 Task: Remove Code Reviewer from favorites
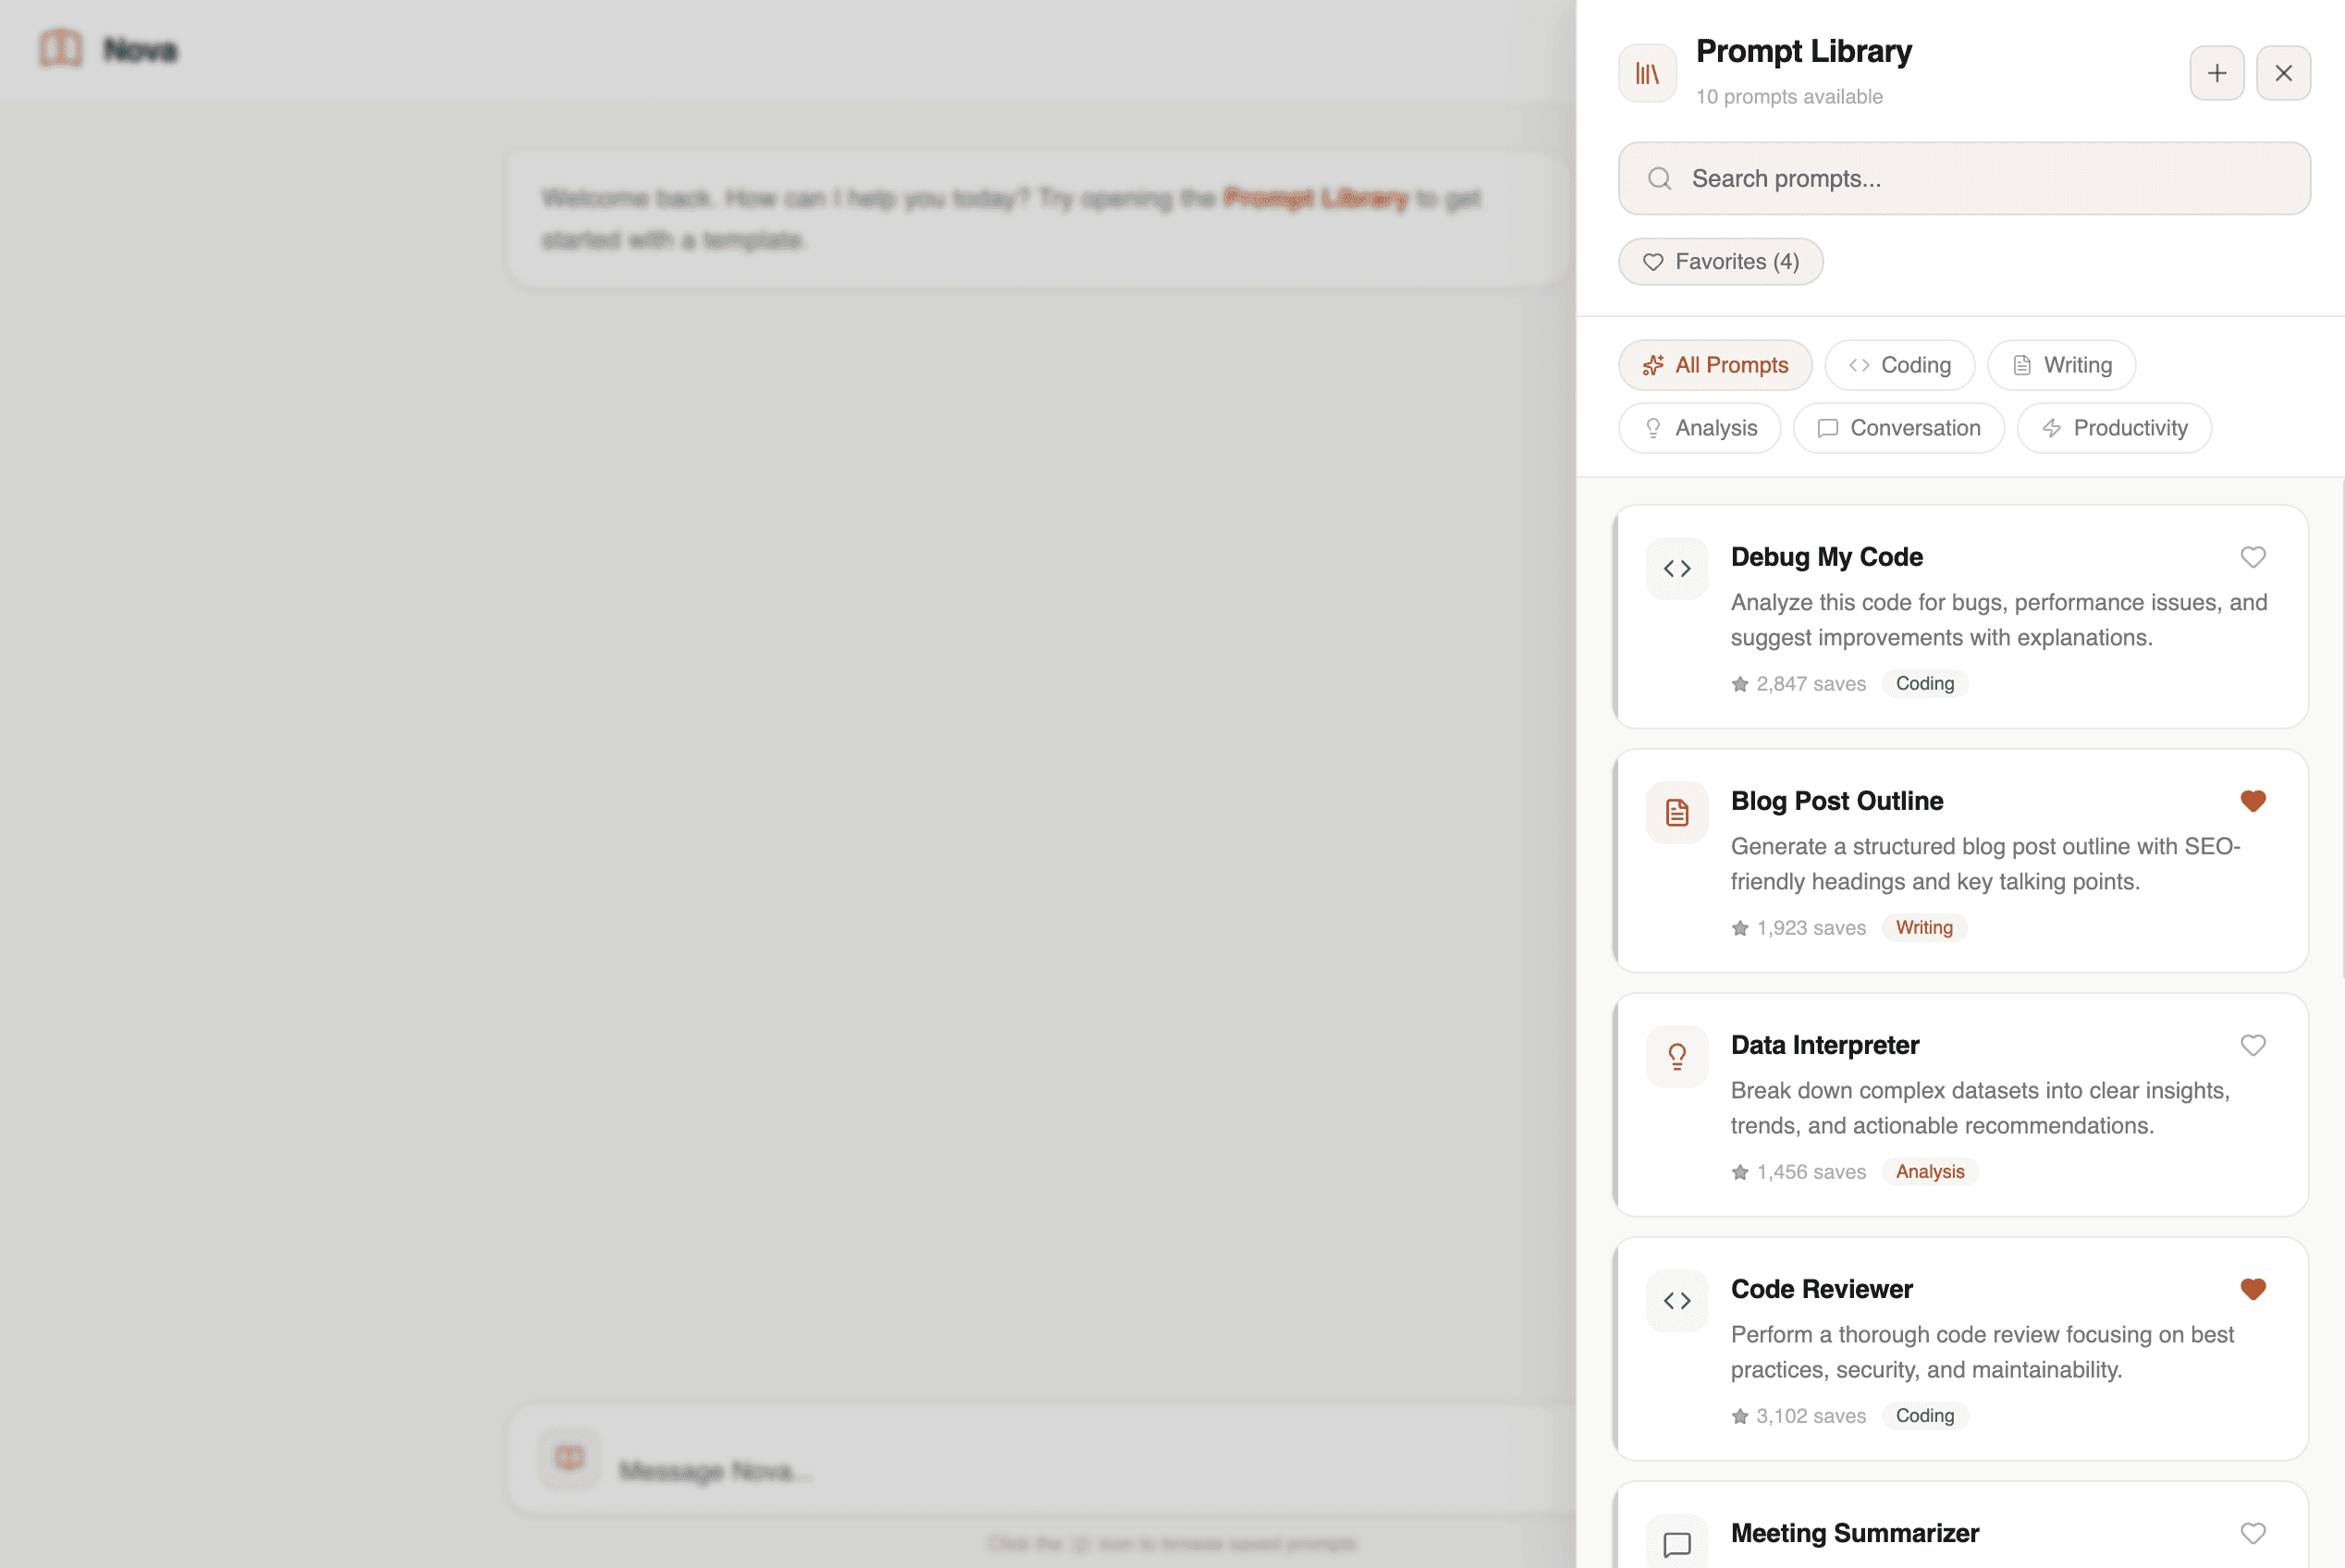click(x=2252, y=1289)
